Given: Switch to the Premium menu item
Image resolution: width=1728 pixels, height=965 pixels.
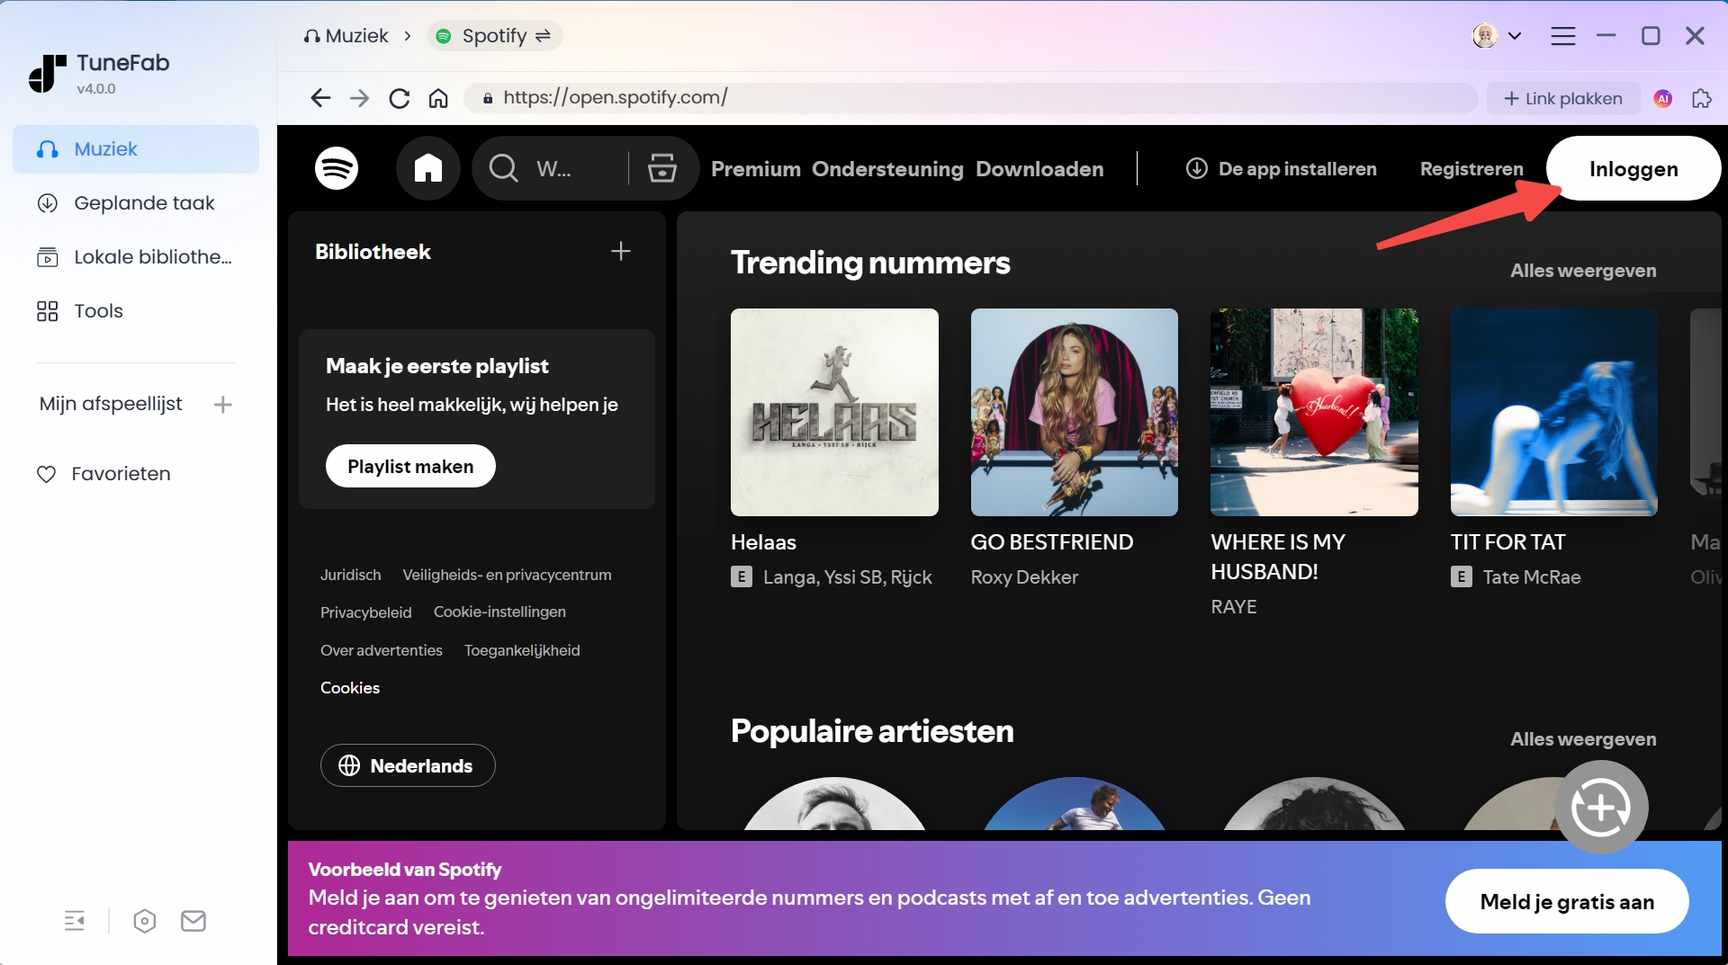Looking at the screenshot, I should coord(755,168).
